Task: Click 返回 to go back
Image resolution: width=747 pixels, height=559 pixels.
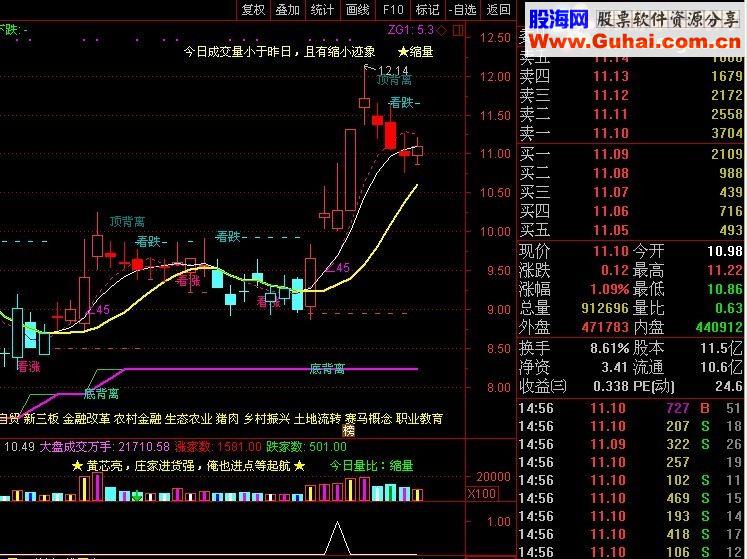Action: [x=498, y=10]
